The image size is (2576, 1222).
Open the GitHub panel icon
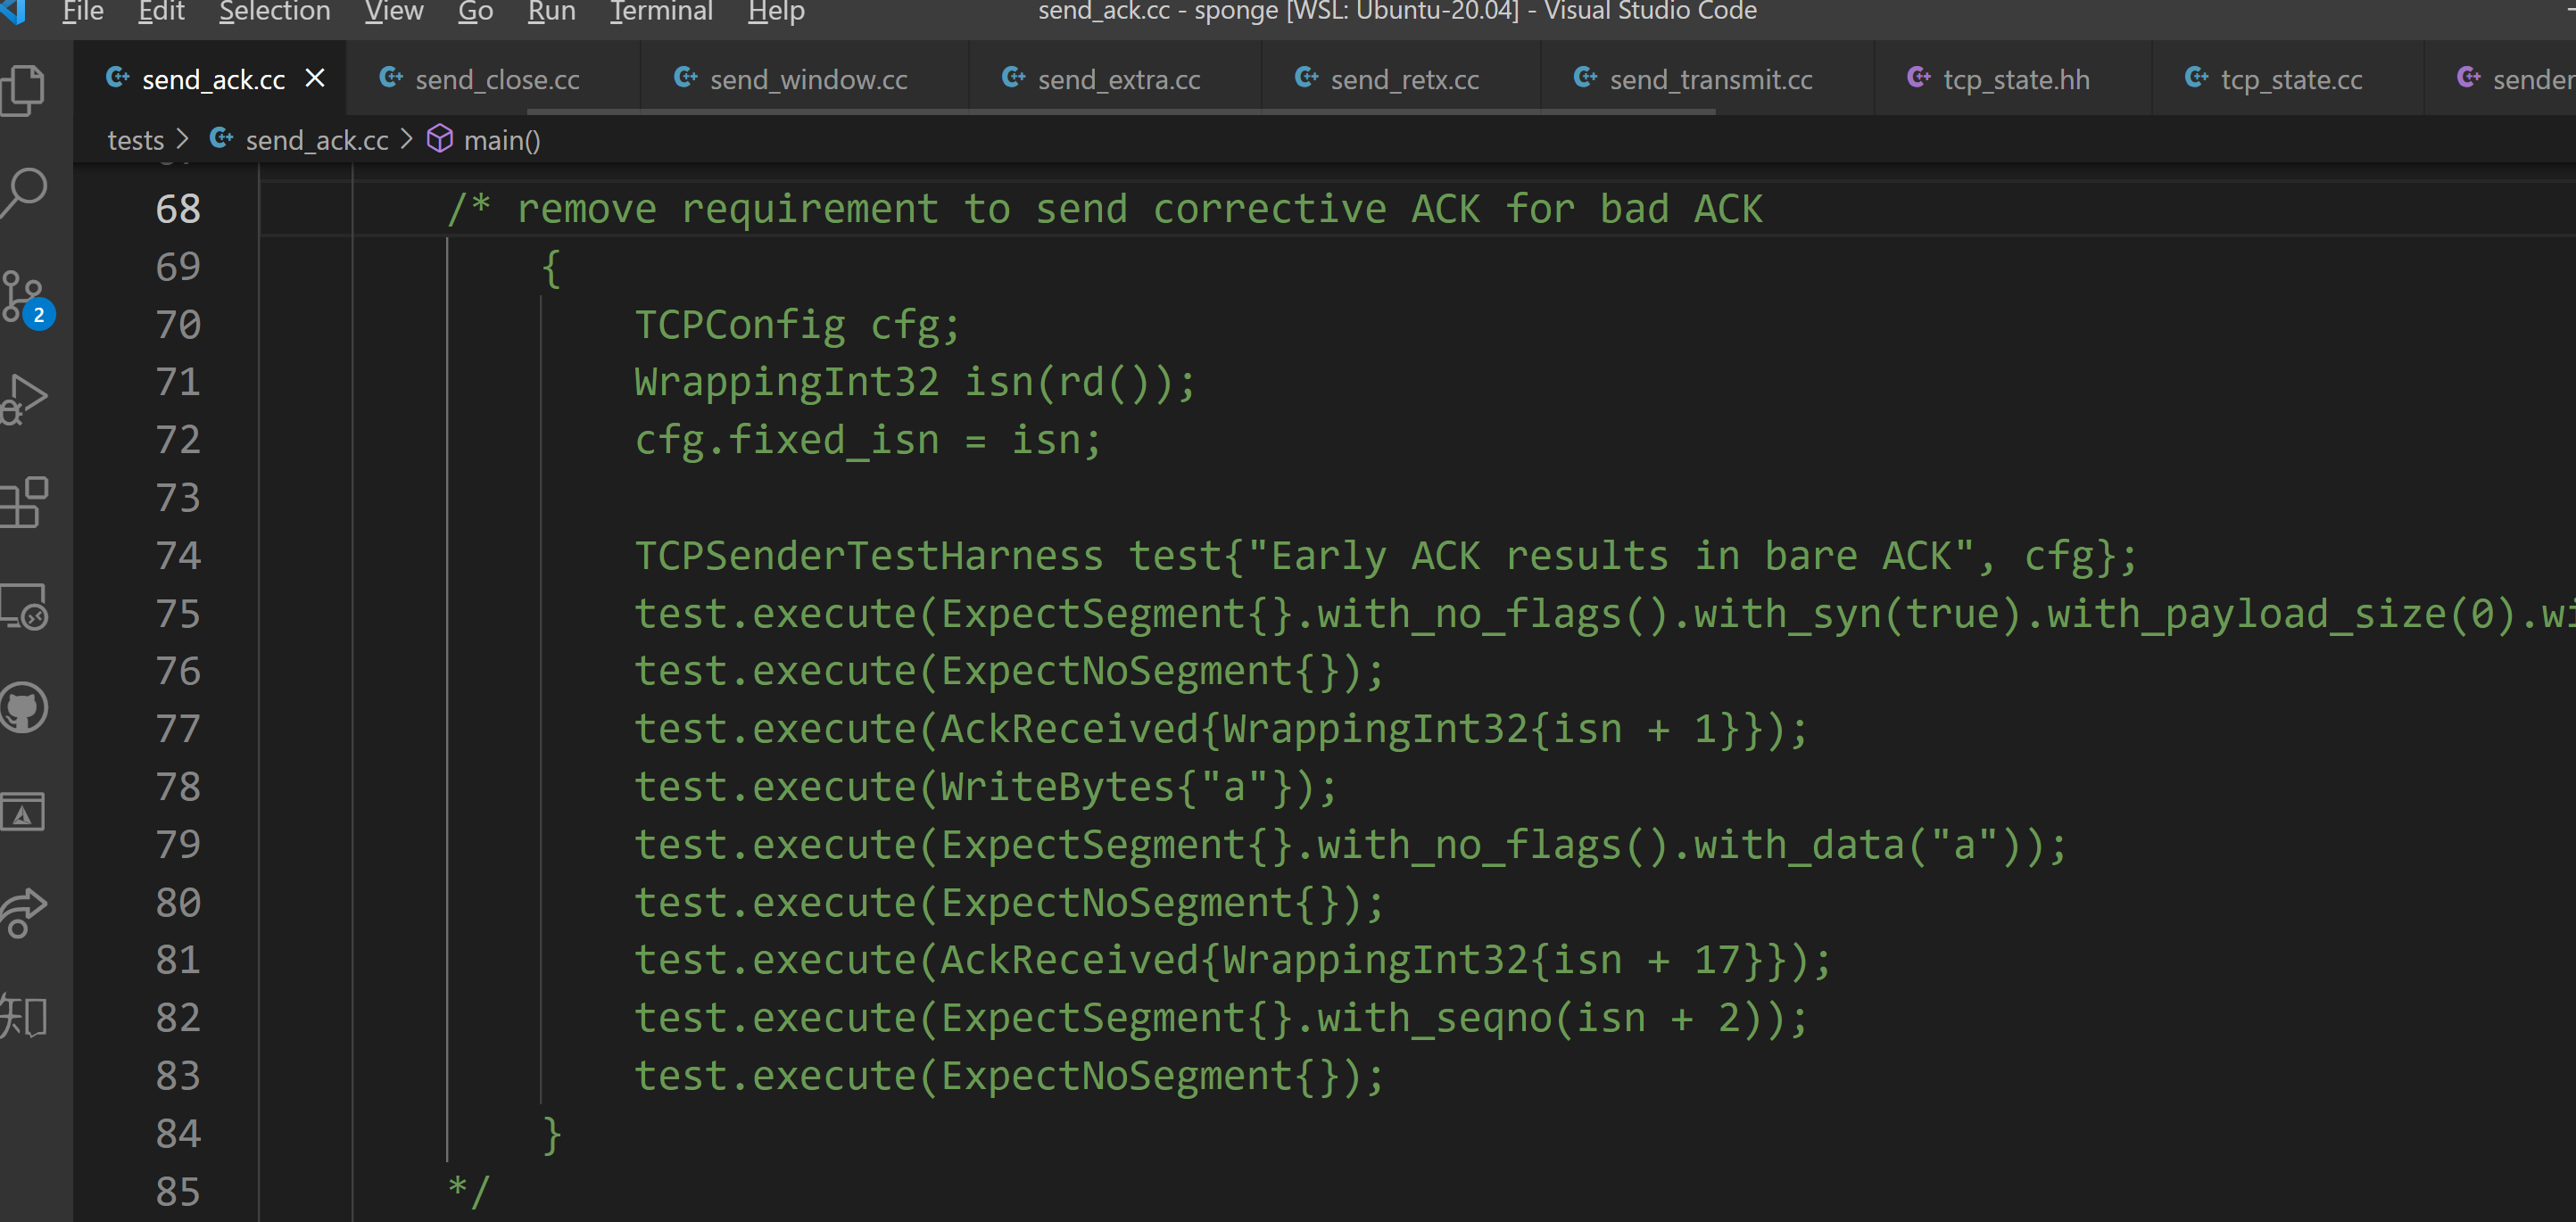click(24, 707)
